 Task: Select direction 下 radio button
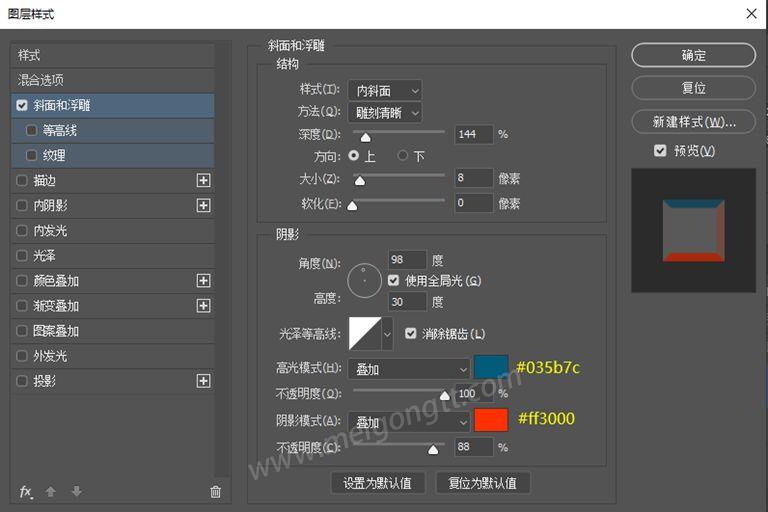coord(403,156)
